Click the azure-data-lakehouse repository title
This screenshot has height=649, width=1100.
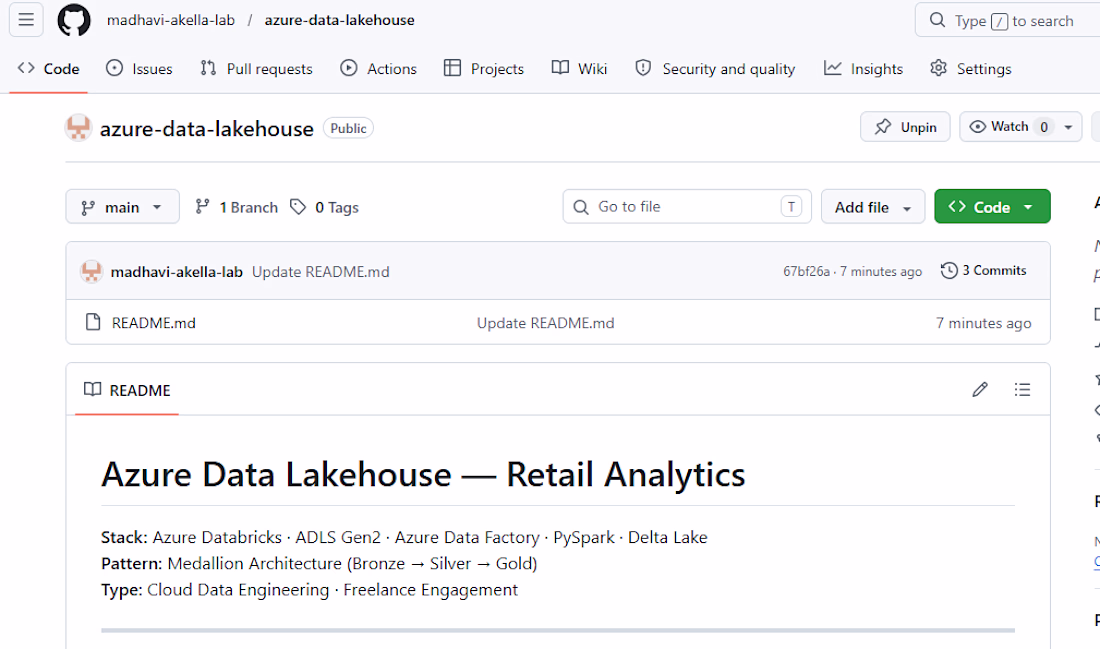click(x=206, y=128)
